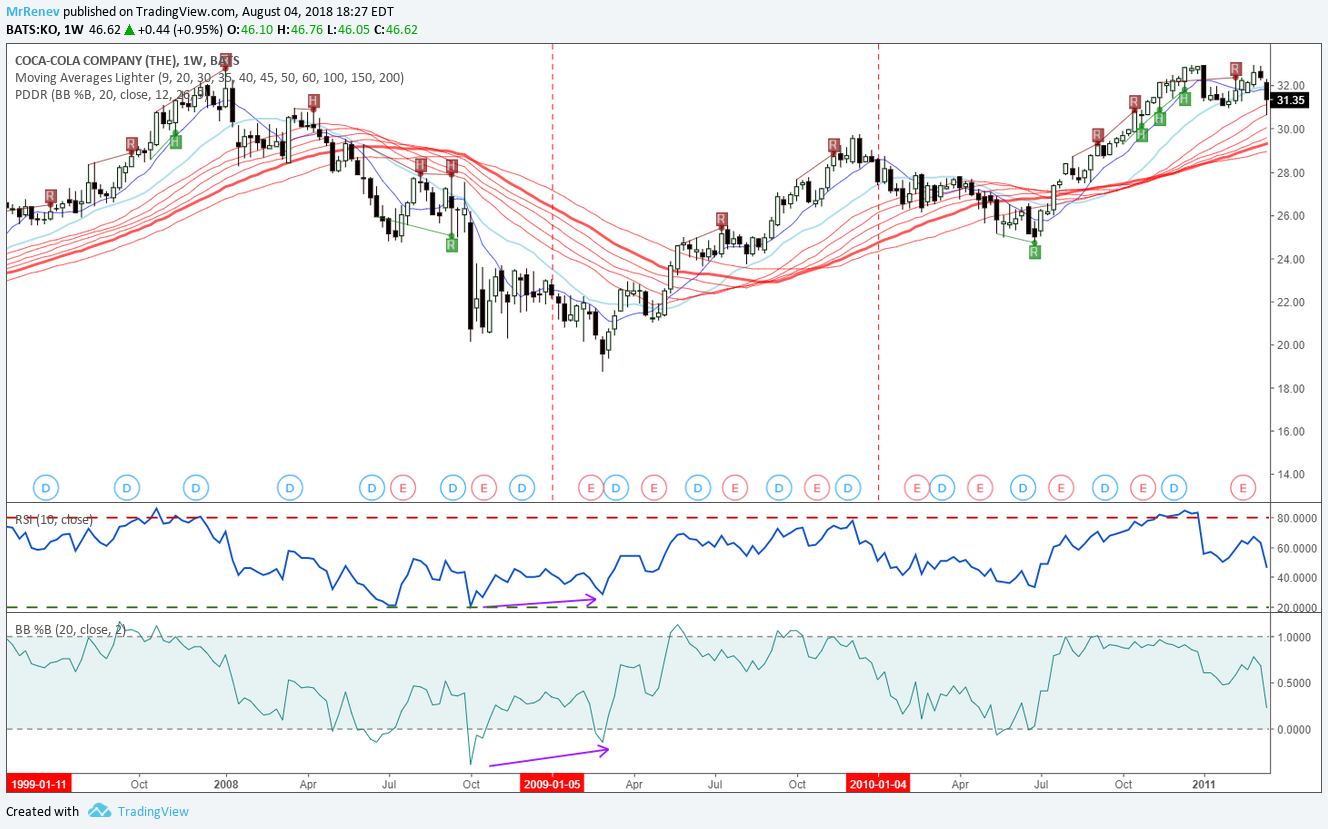Click the green R signal under the mid-2010 low
The height and width of the screenshot is (829, 1328).
tap(1035, 252)
